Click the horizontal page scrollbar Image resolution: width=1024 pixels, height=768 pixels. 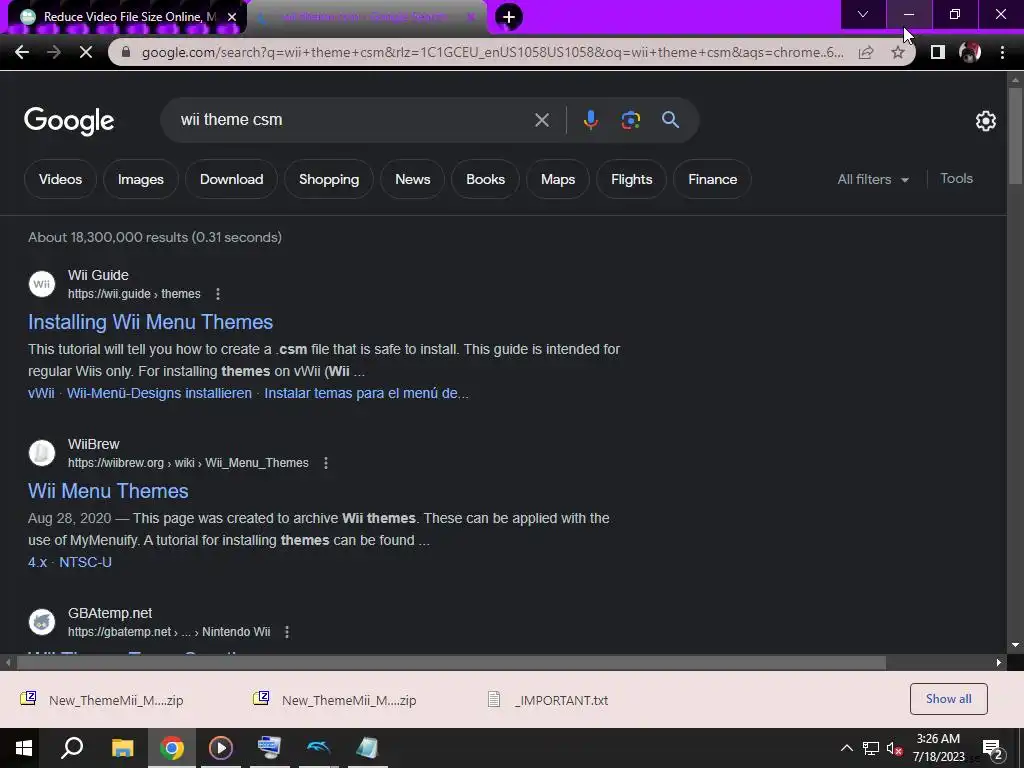[x=451, y=662]
